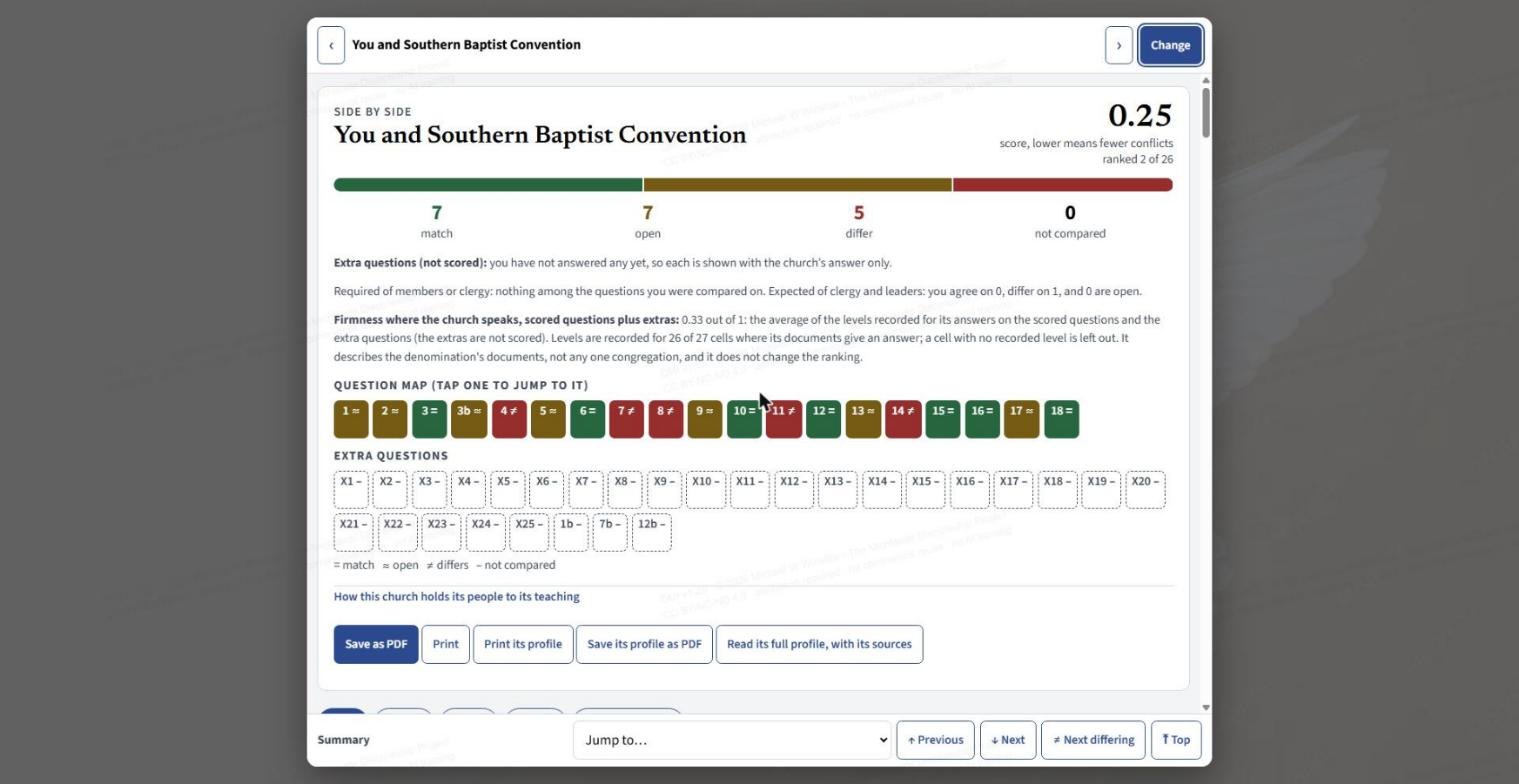
Task: Jump to question 7 red tile
Action: pyautogui.click(x=626, y=419)
